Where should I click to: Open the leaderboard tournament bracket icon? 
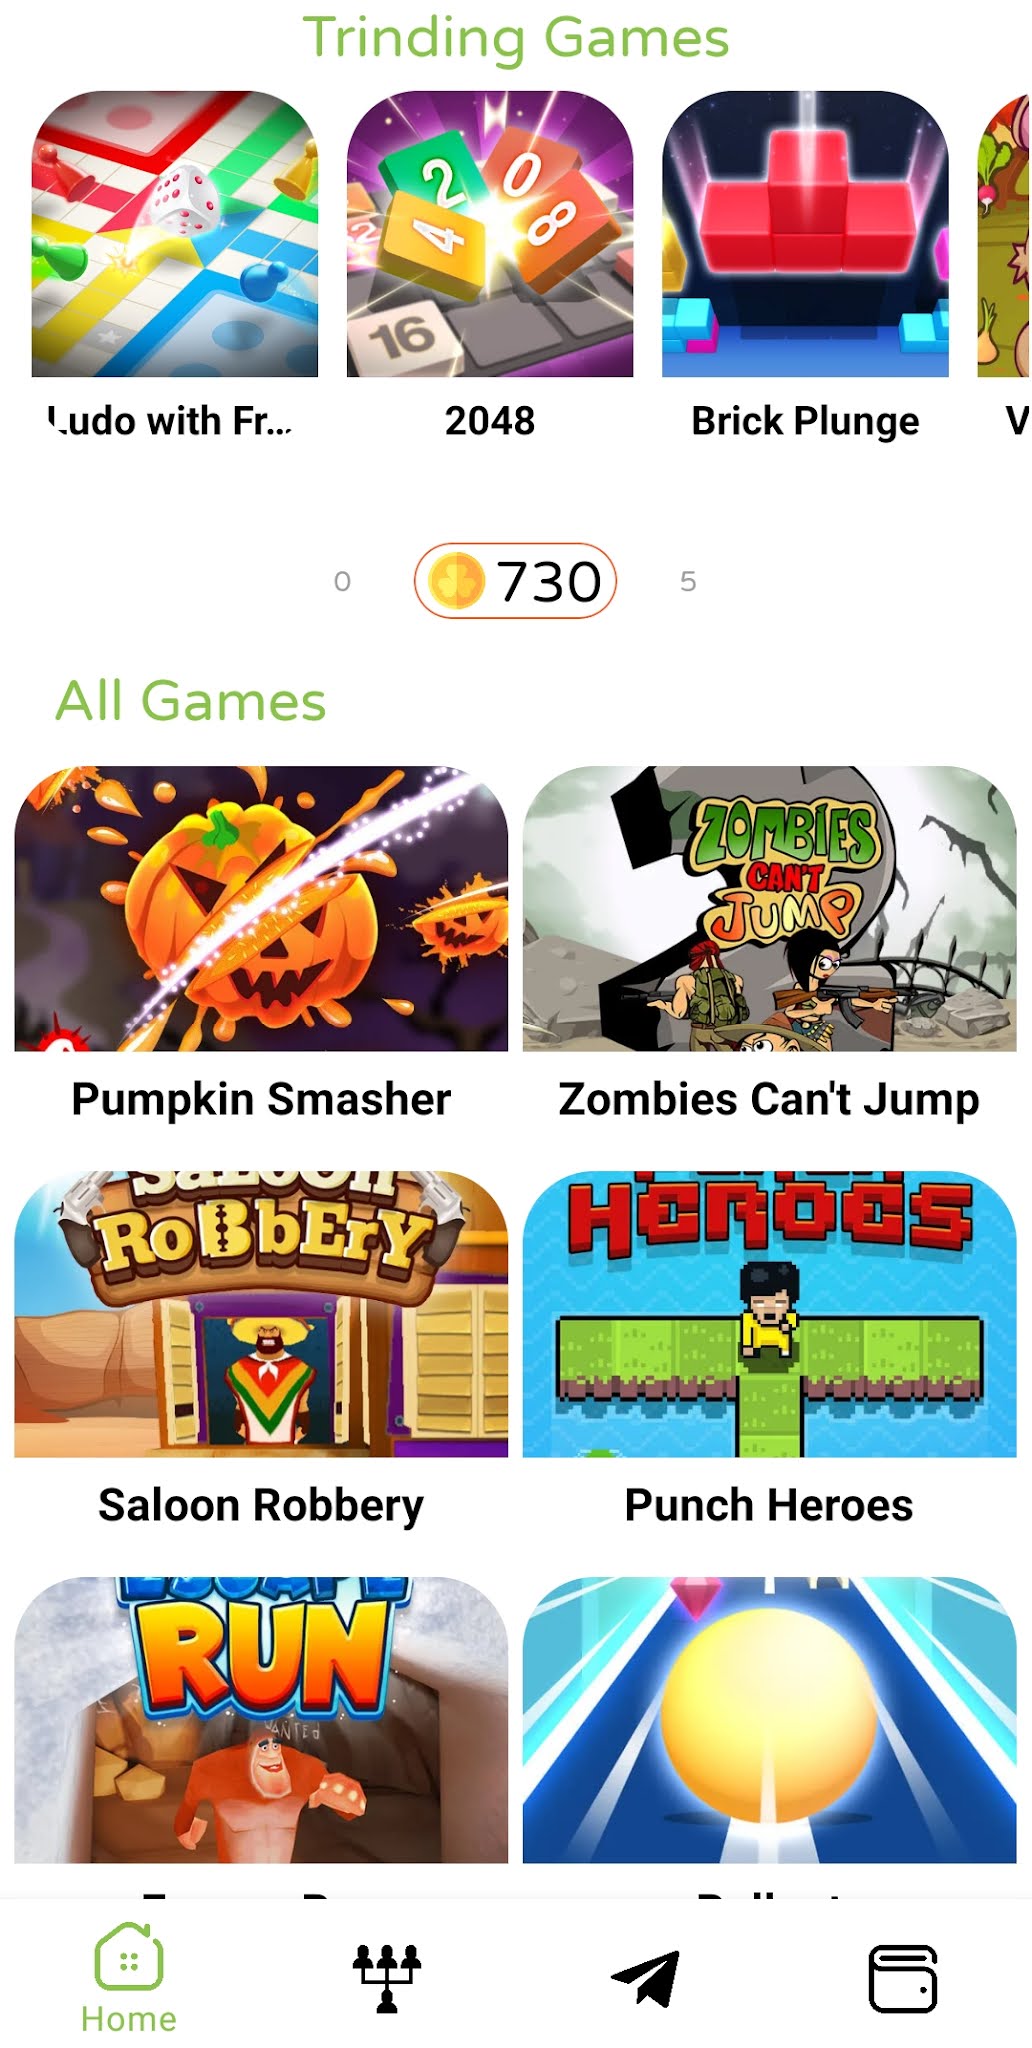click(x=387, y=1978)
